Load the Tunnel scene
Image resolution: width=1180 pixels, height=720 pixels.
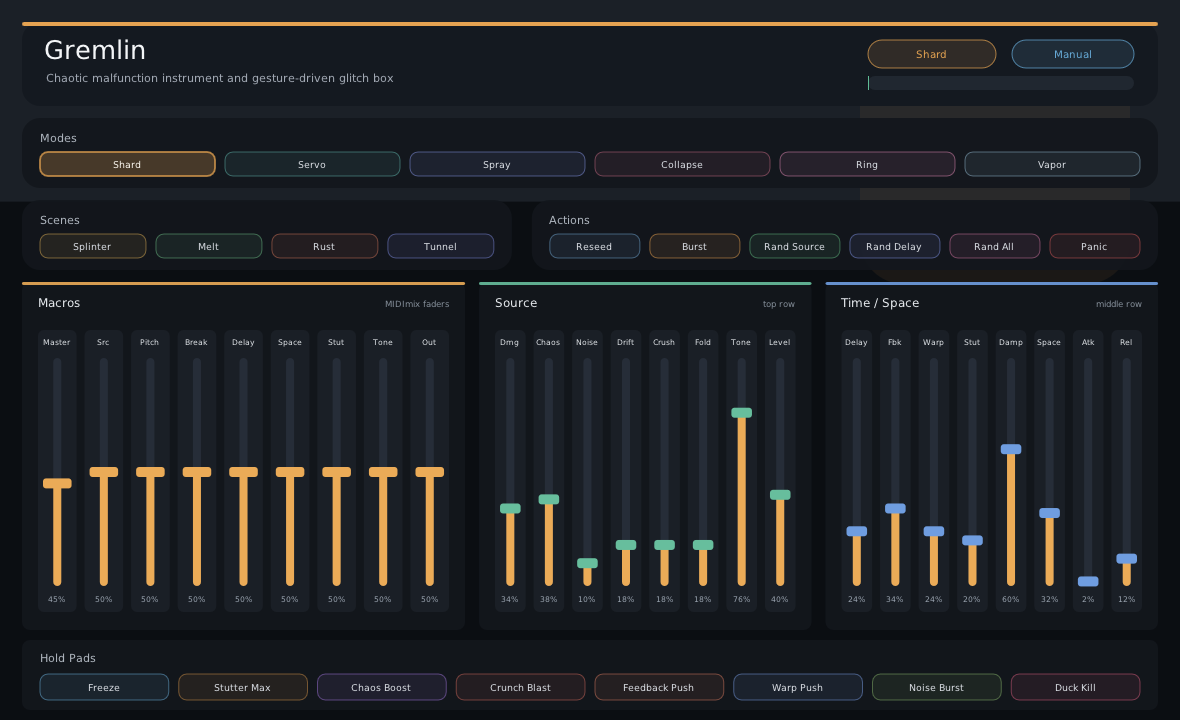pos(440,246)
